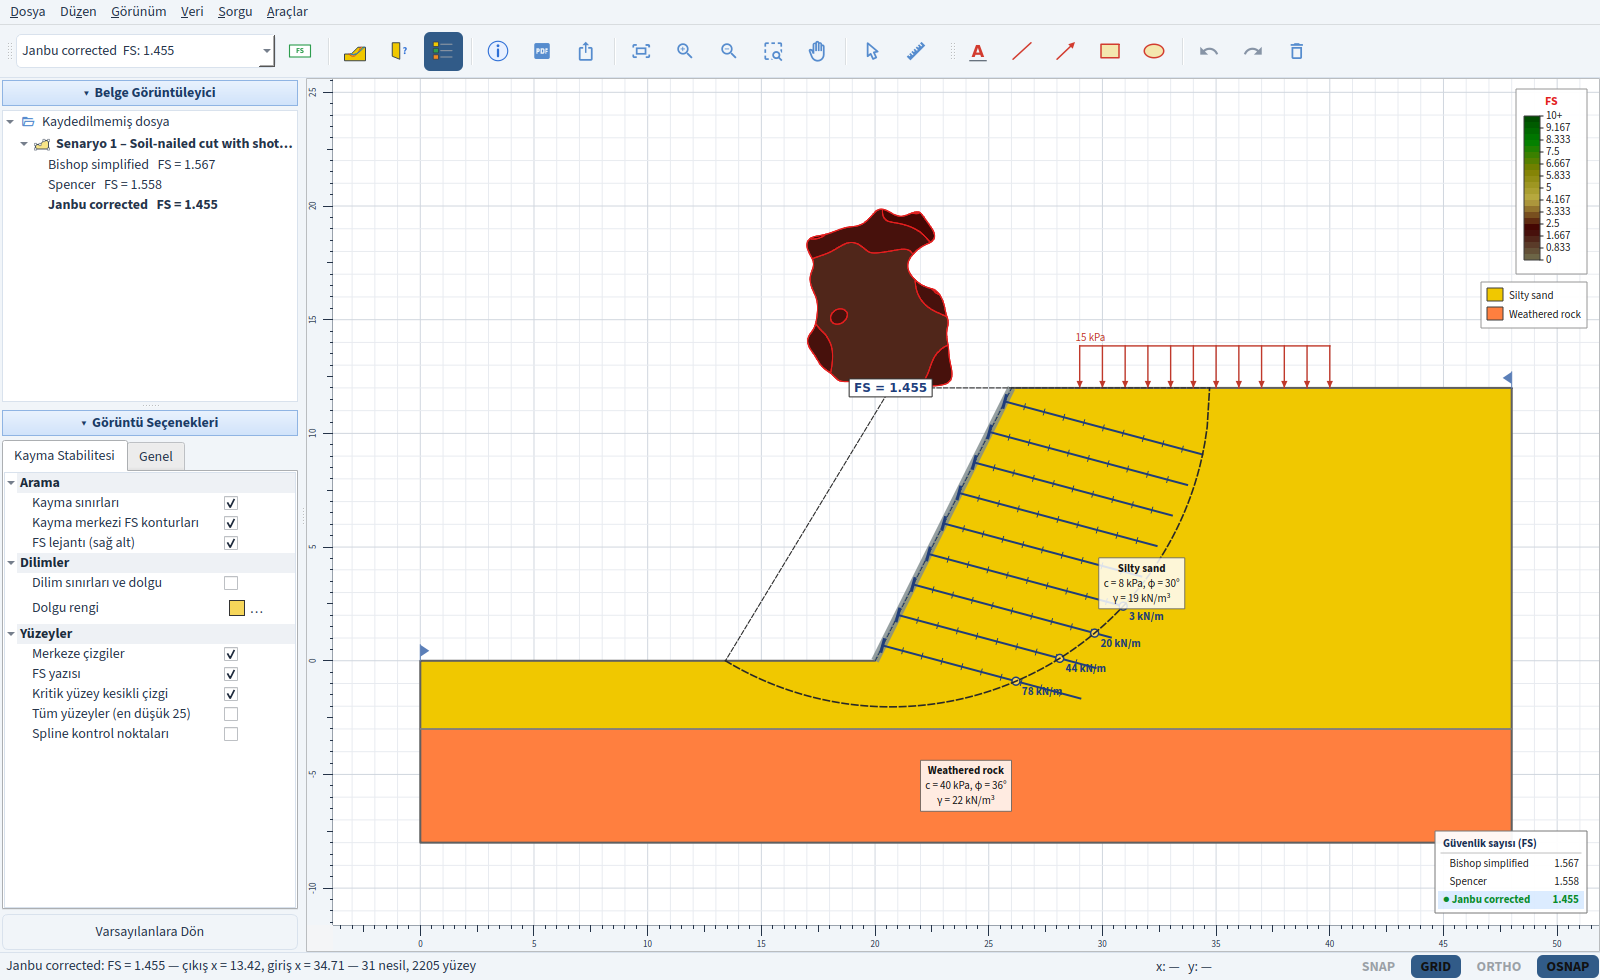Click the zoom in magnifier
The image size is (1600, 980).
[685, 51]
